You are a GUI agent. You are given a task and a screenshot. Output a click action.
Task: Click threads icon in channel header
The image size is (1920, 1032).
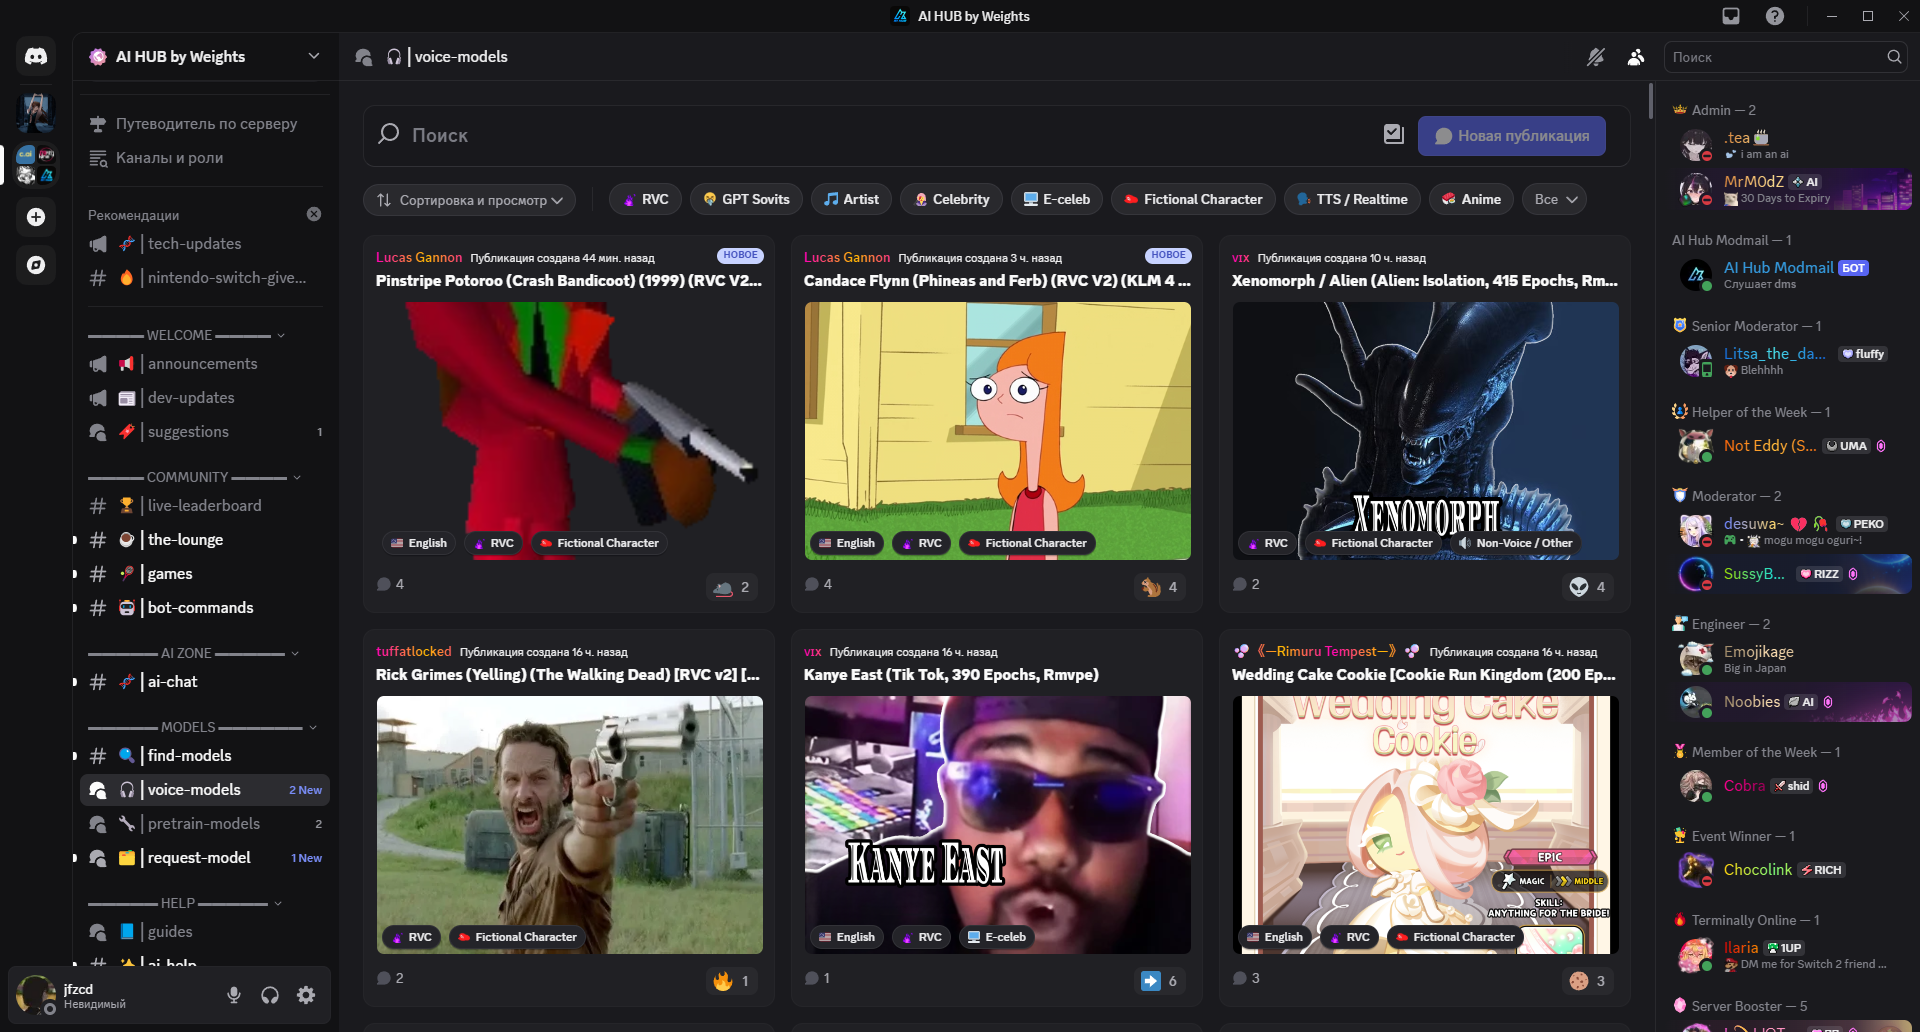(x=364, y=57)
